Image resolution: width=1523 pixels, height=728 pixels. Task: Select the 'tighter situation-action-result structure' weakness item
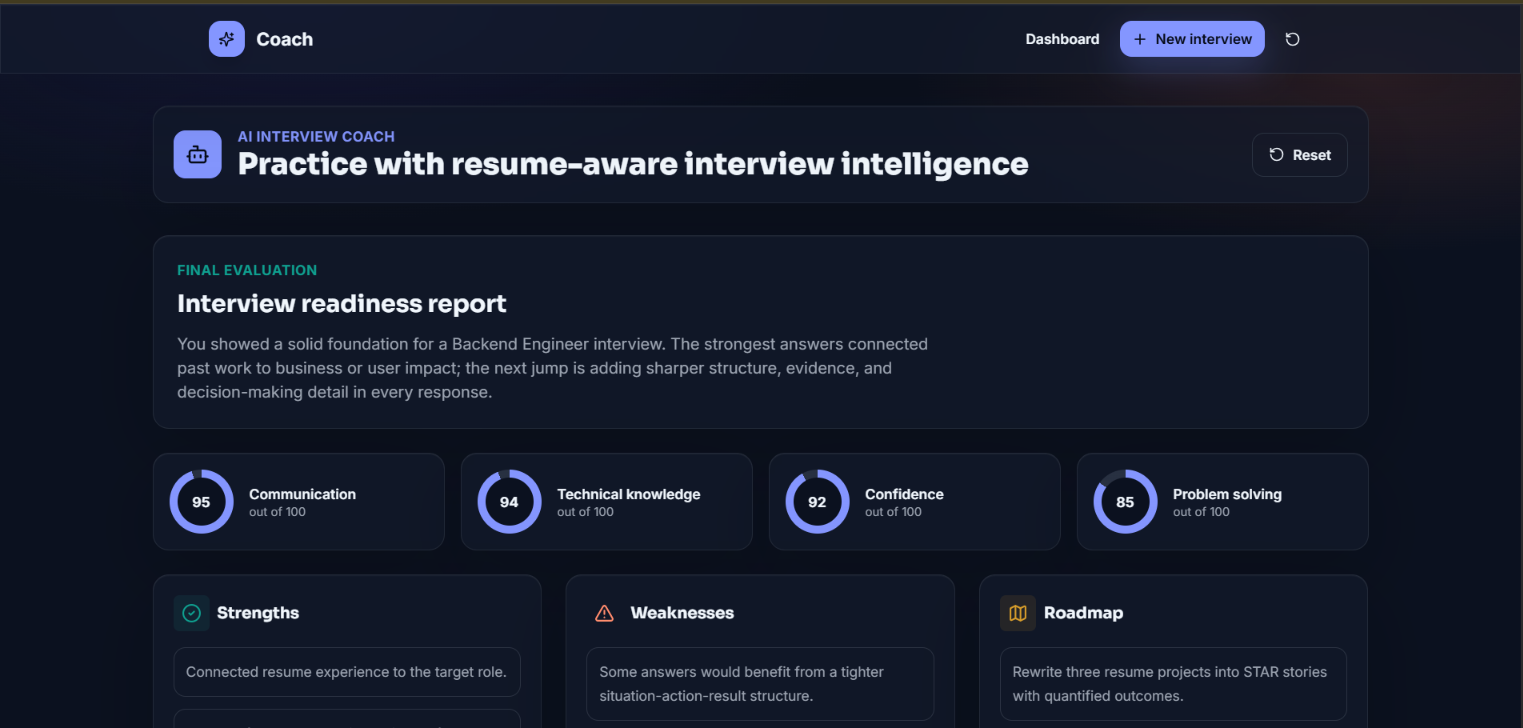click(x=760, y=684)
